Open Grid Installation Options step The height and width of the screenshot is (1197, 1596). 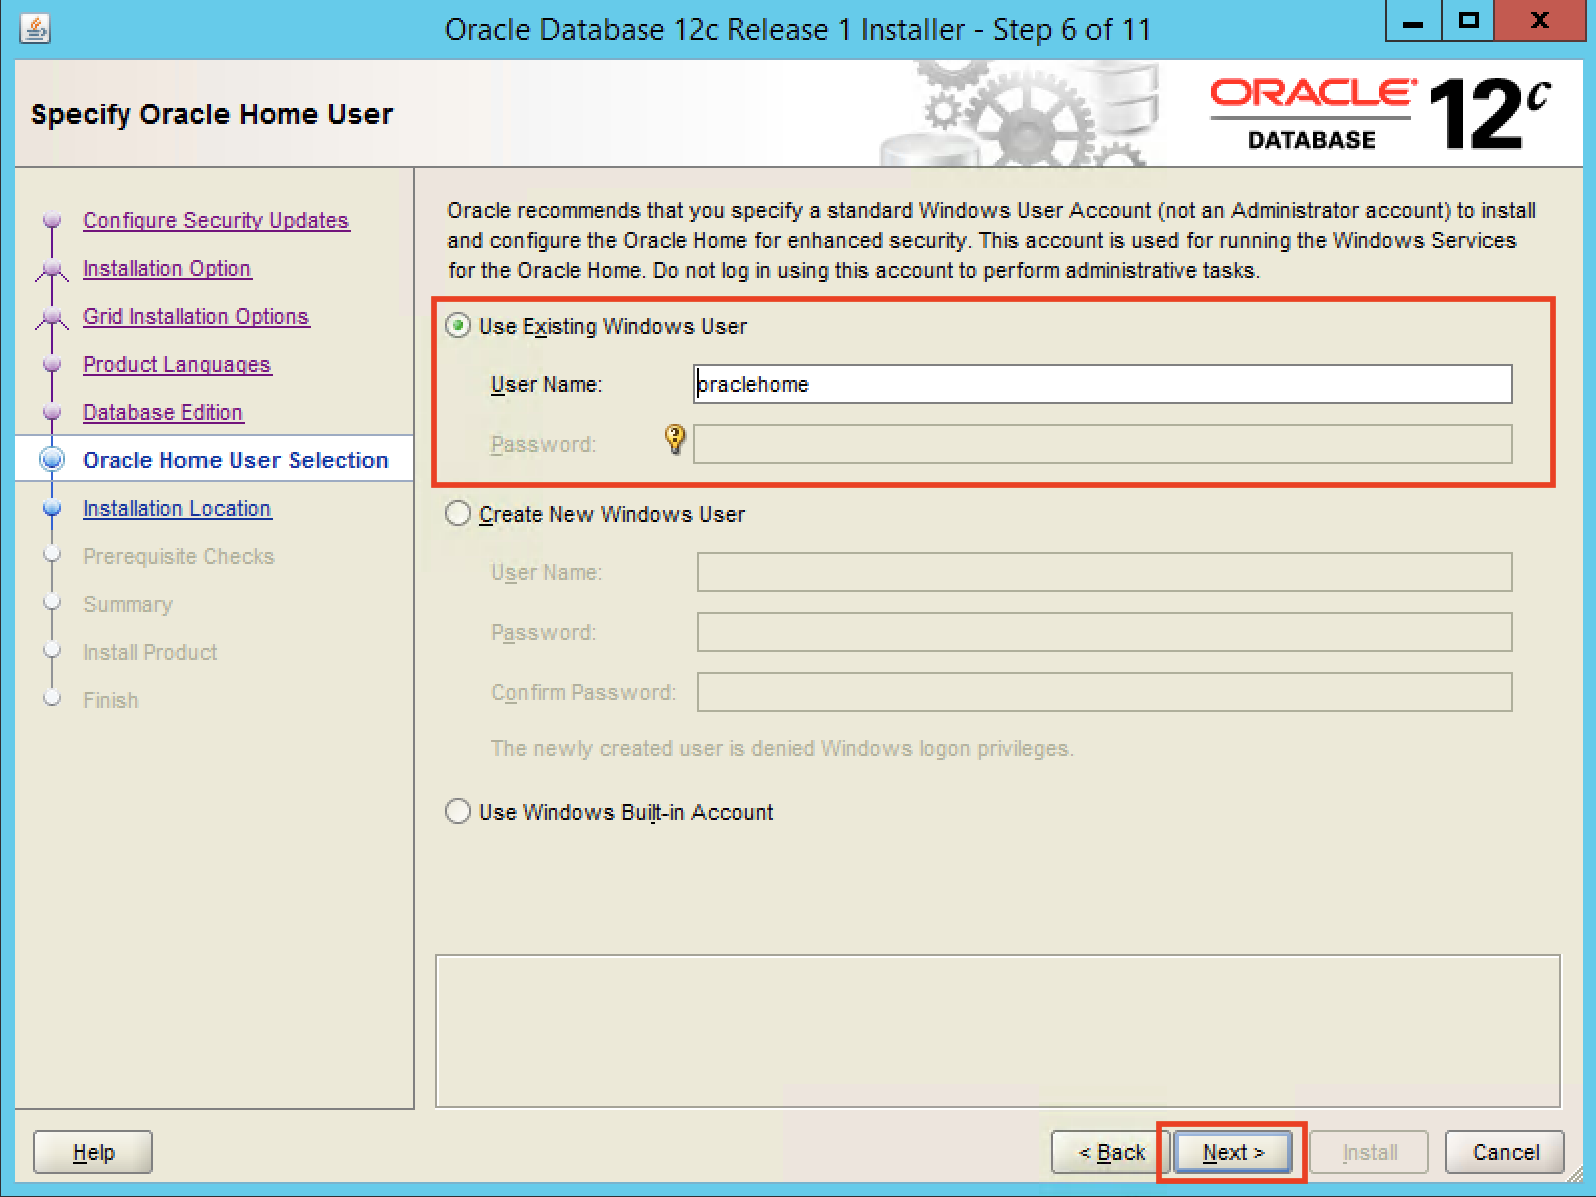coord(196,316)
